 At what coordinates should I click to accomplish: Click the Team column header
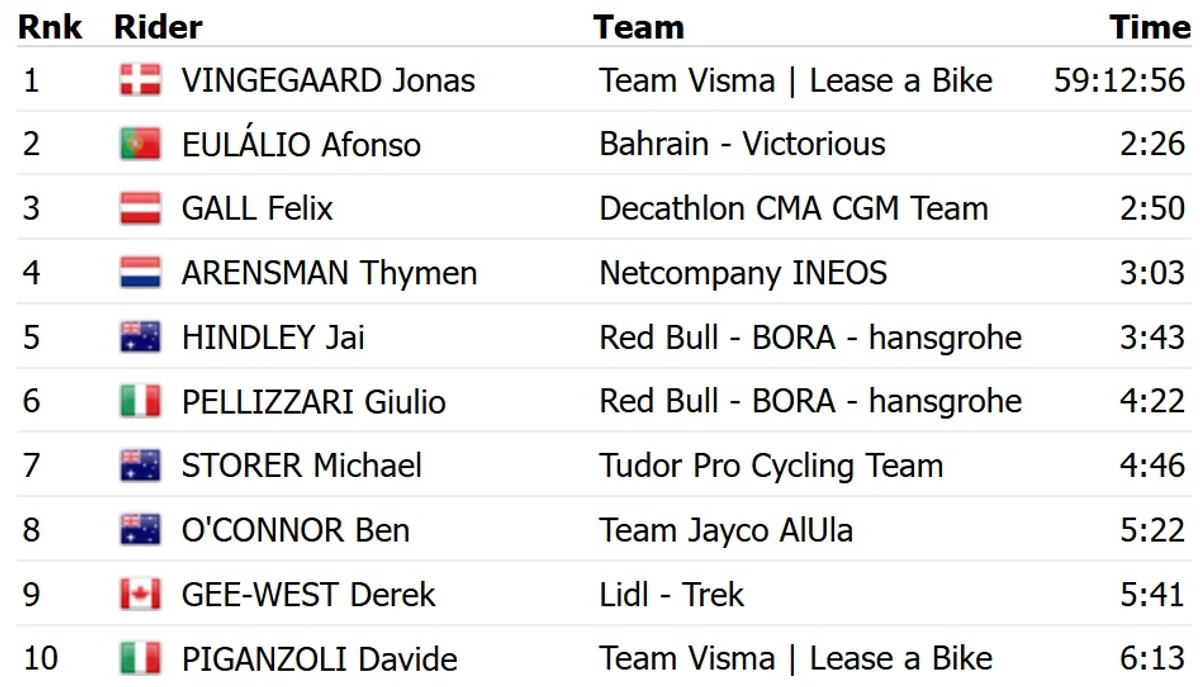tap(638, 27)
